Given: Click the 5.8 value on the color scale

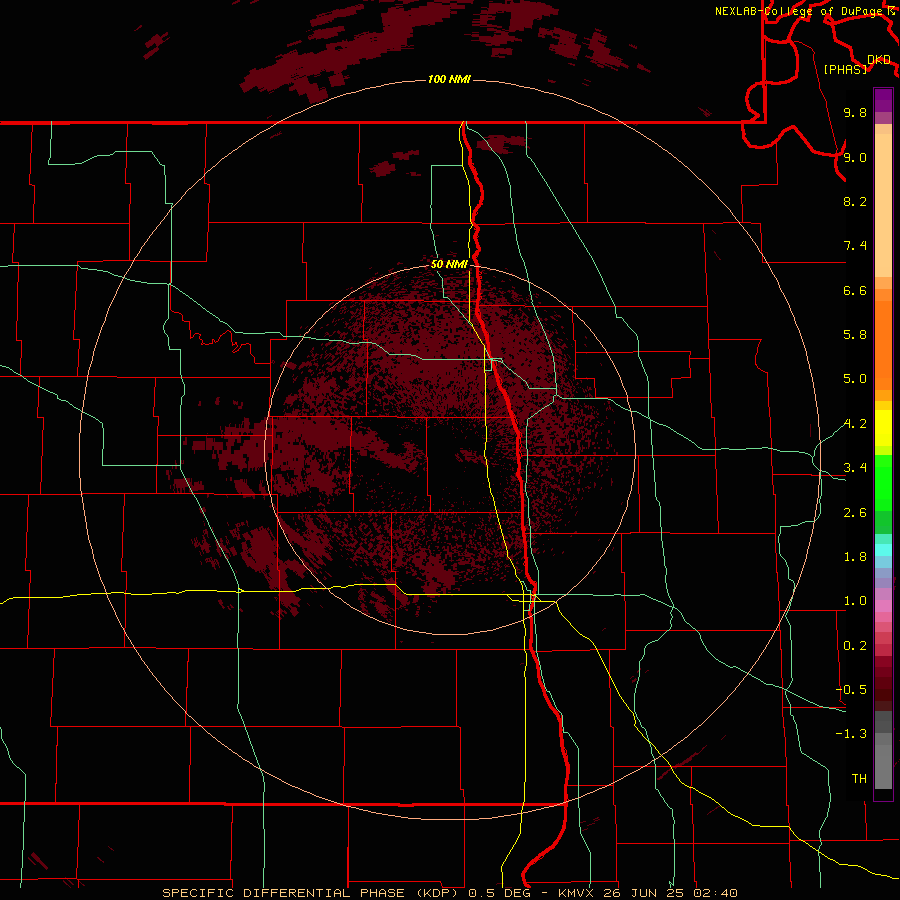Looking at the screenshot, I should coord(855,335).
